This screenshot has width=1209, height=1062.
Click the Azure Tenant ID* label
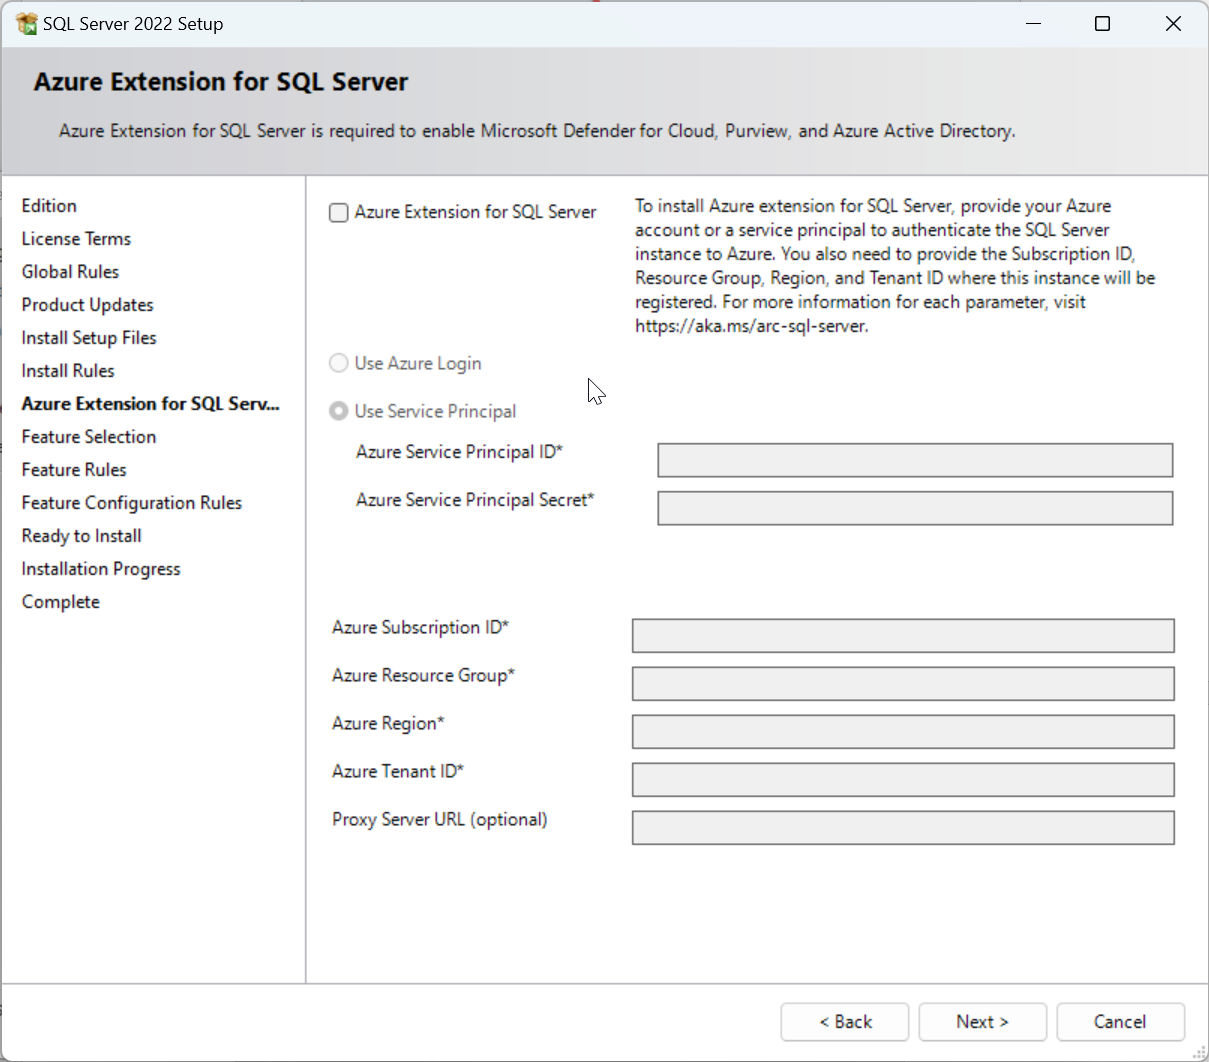point(398,771)
